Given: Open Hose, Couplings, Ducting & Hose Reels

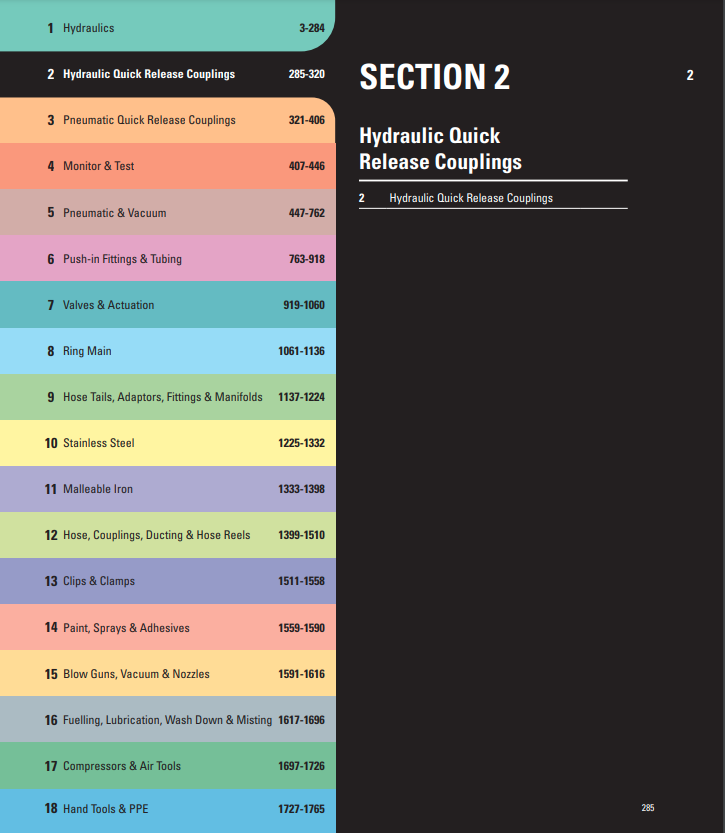Looking at the screenshot, I should click(x=156, y=535).
